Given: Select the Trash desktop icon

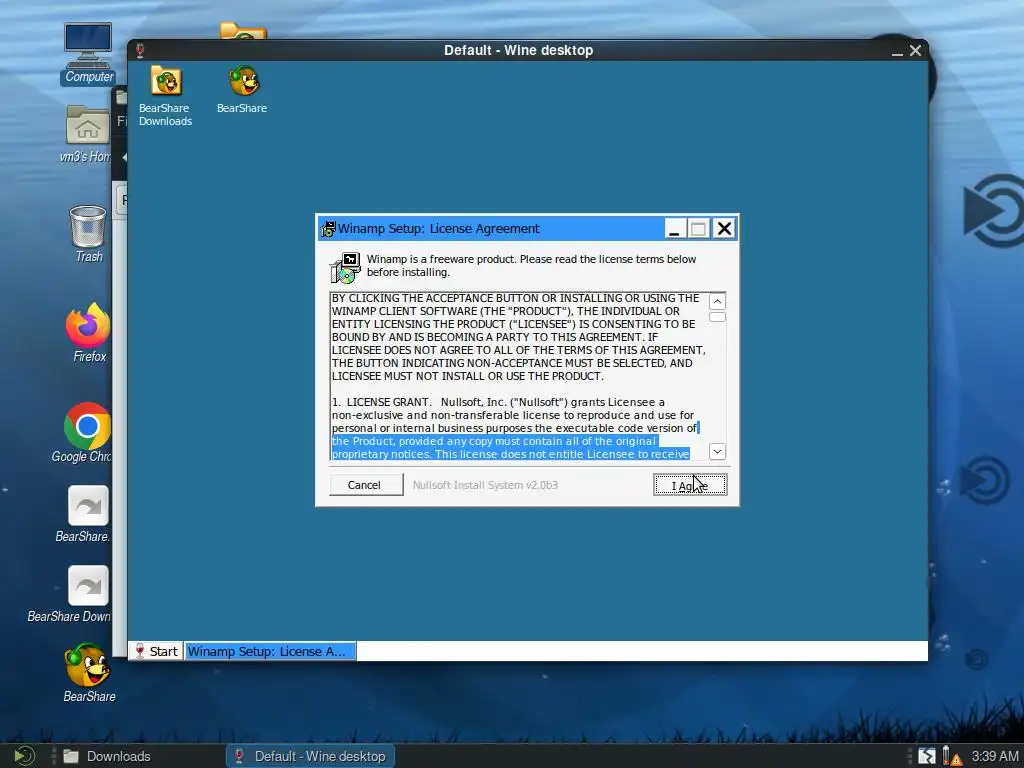Looking at the screenshot, I should tap(88, 234).
